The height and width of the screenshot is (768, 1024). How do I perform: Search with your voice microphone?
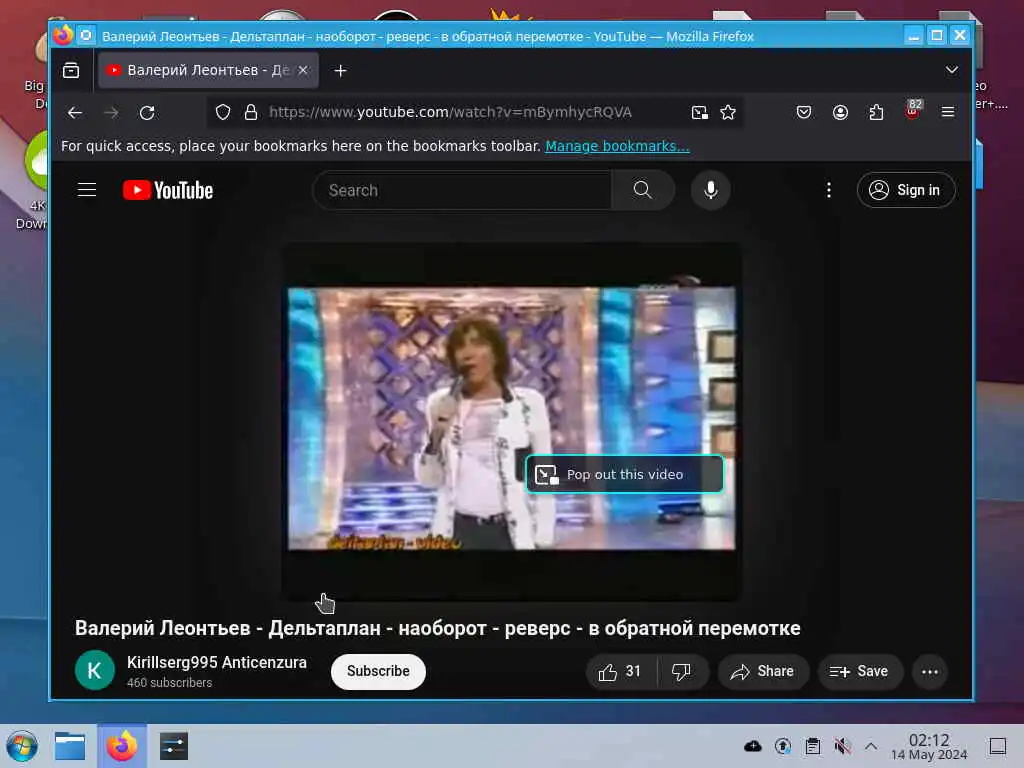tap(711, 190)
